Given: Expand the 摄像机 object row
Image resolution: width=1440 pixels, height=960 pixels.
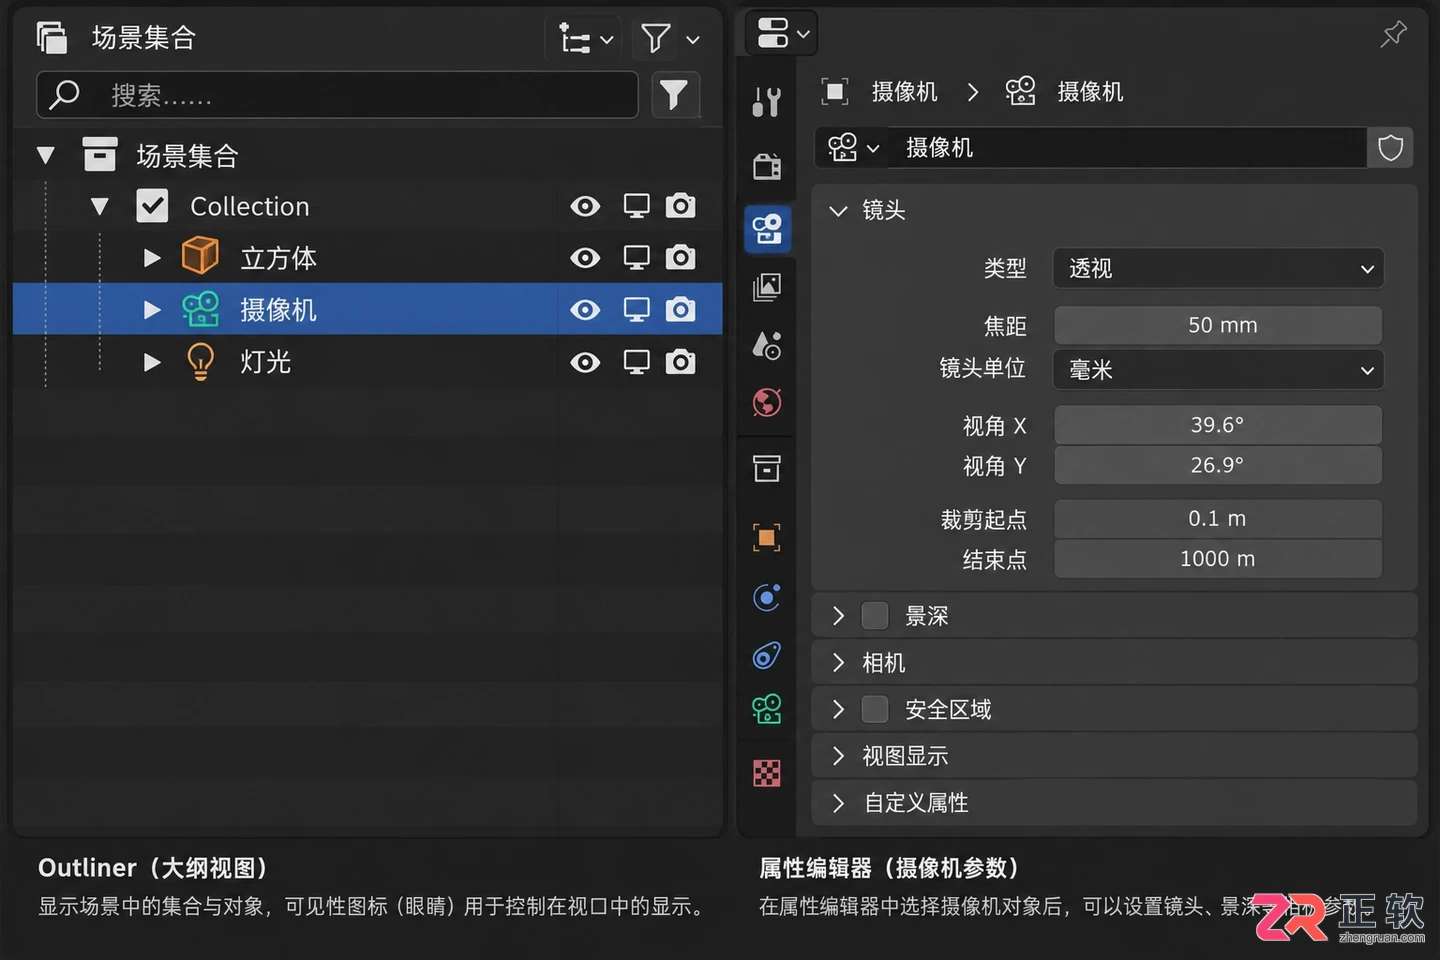Looking at the screenshot, I should pyautogui.click(x=152, y=310).
